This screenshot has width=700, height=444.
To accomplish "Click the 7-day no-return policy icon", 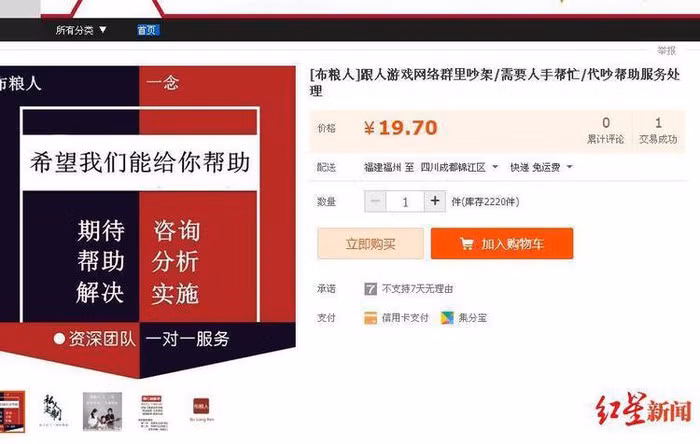I will [370, 289].
